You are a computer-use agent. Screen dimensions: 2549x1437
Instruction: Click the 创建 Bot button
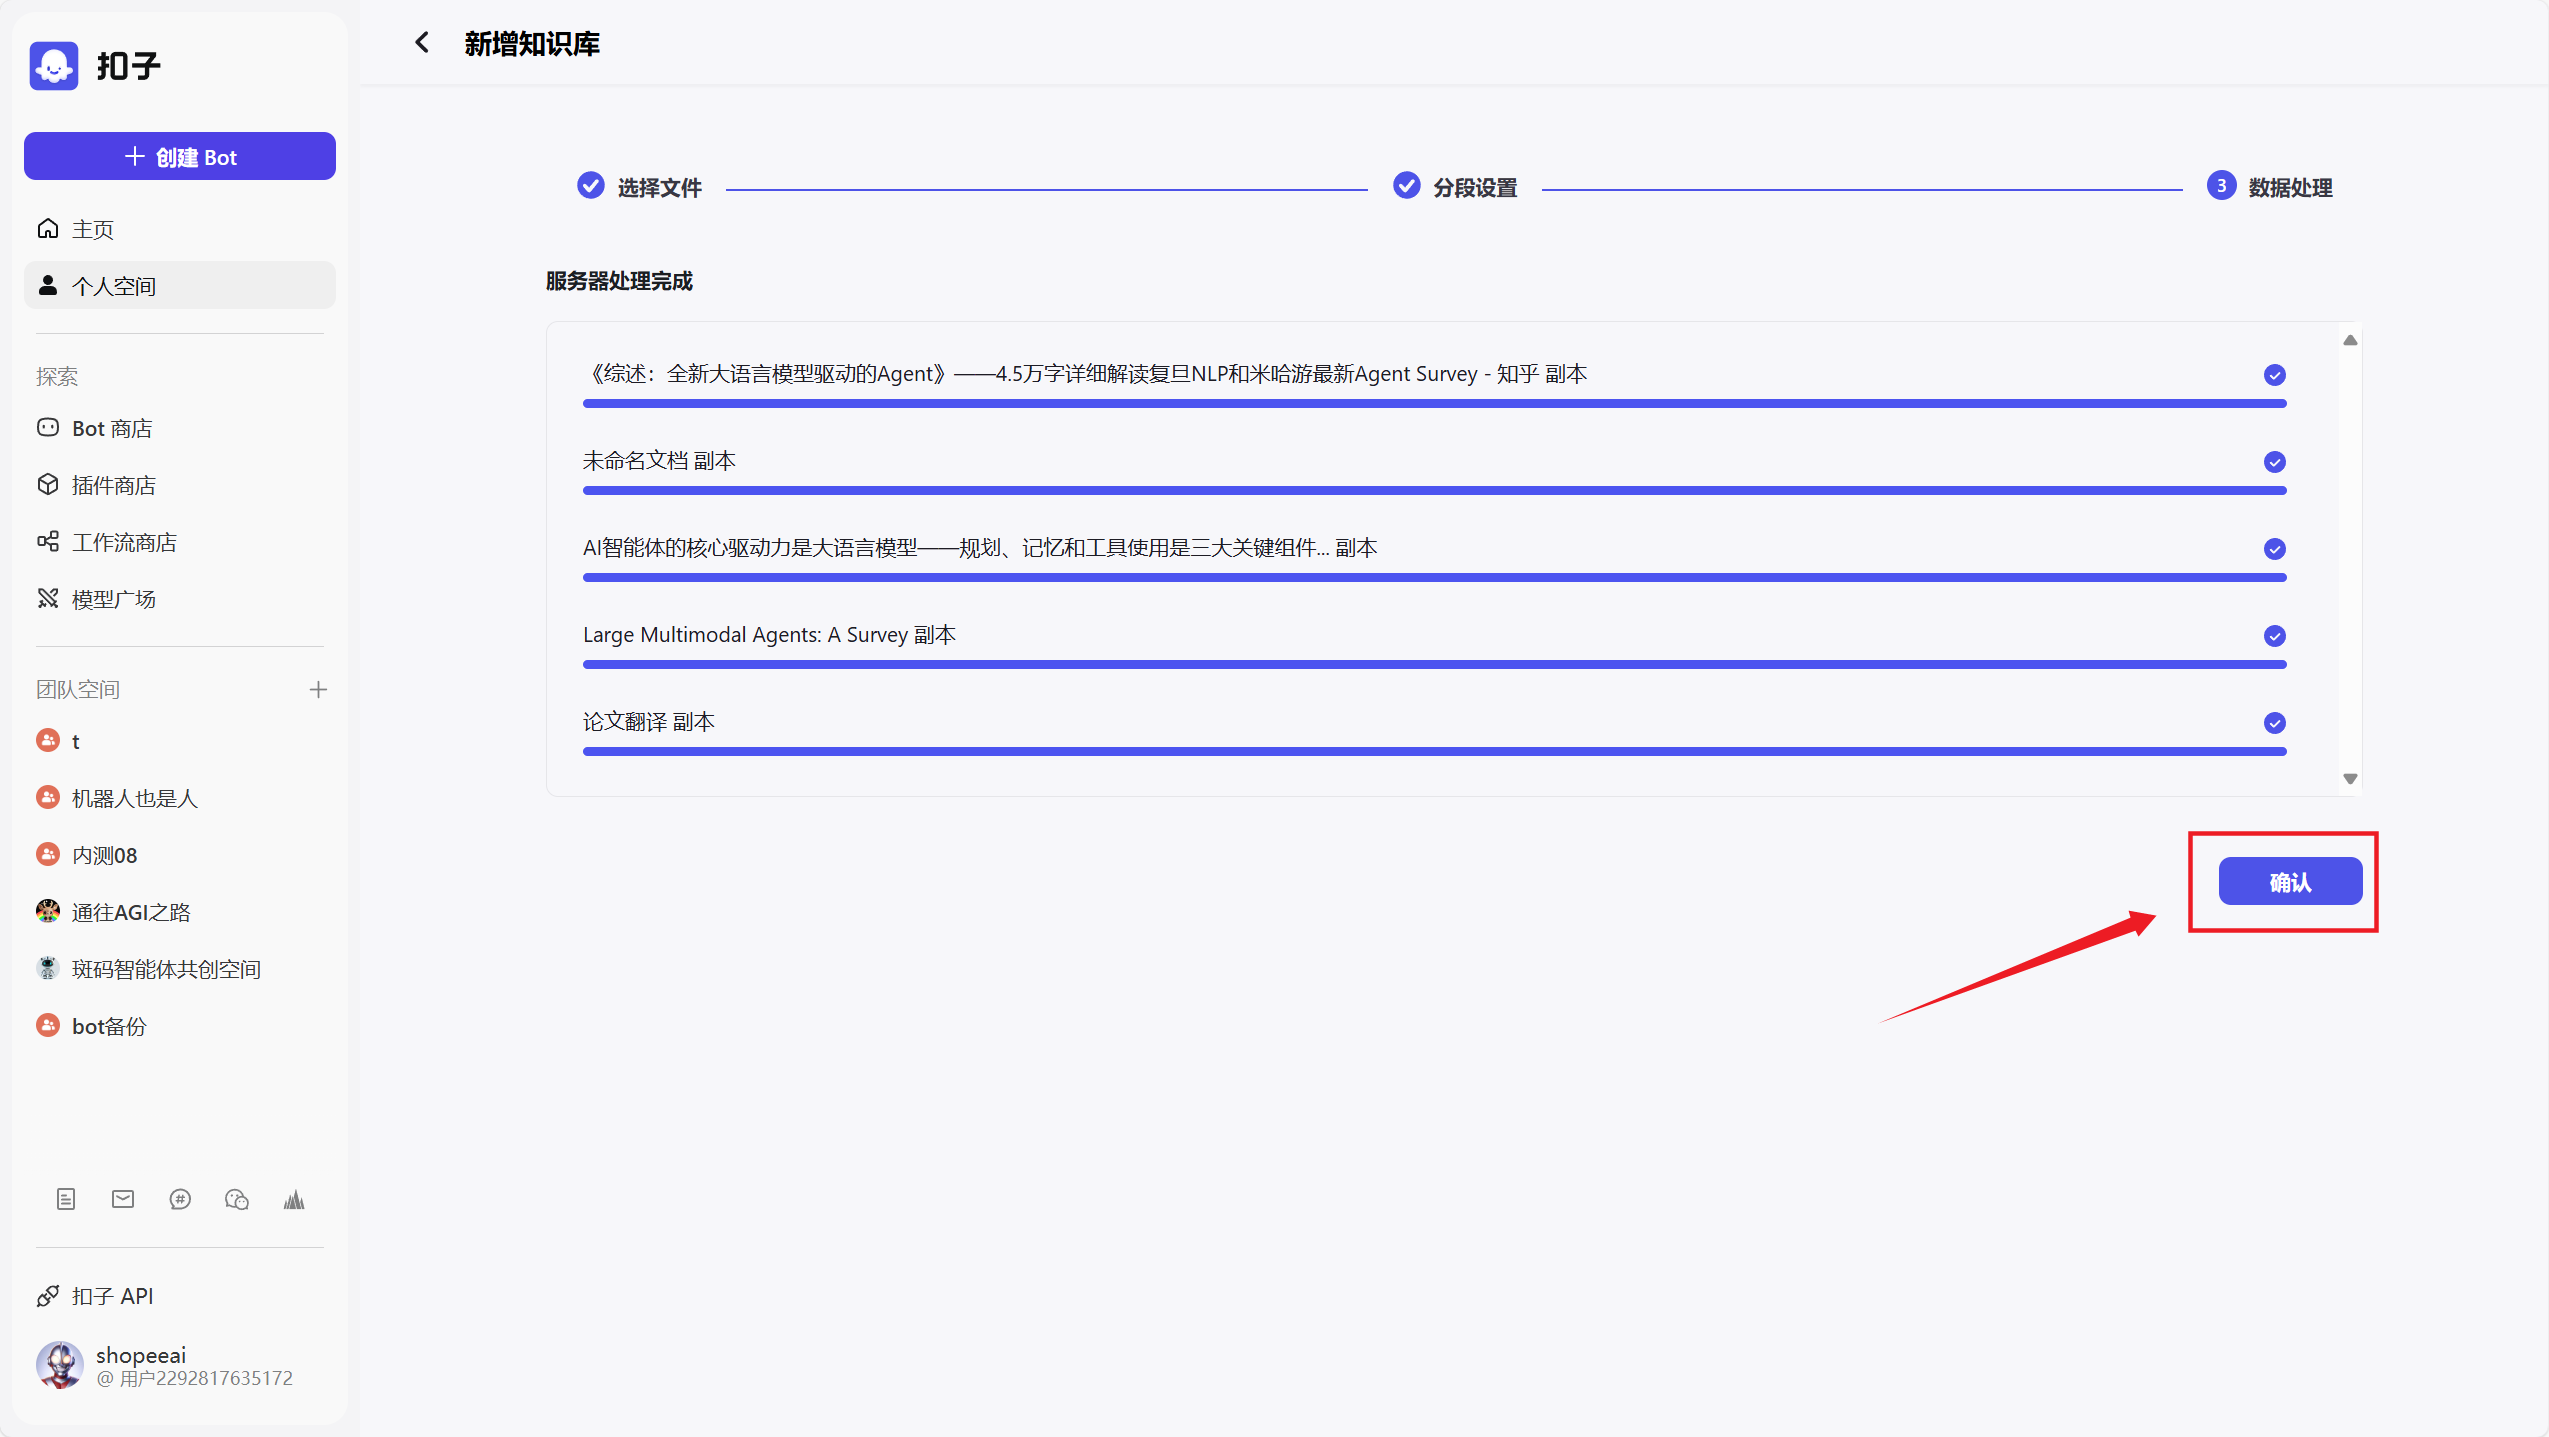click(180, 157)
